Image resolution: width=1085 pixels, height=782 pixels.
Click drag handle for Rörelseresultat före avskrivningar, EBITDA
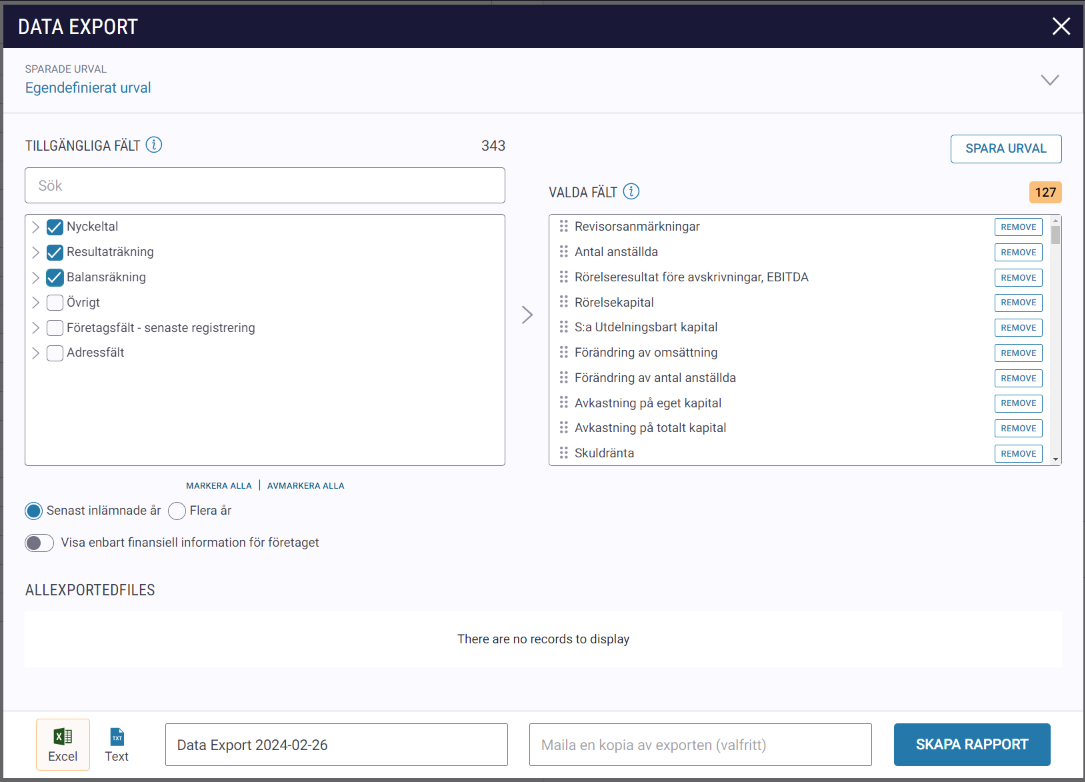coord(564,277)
